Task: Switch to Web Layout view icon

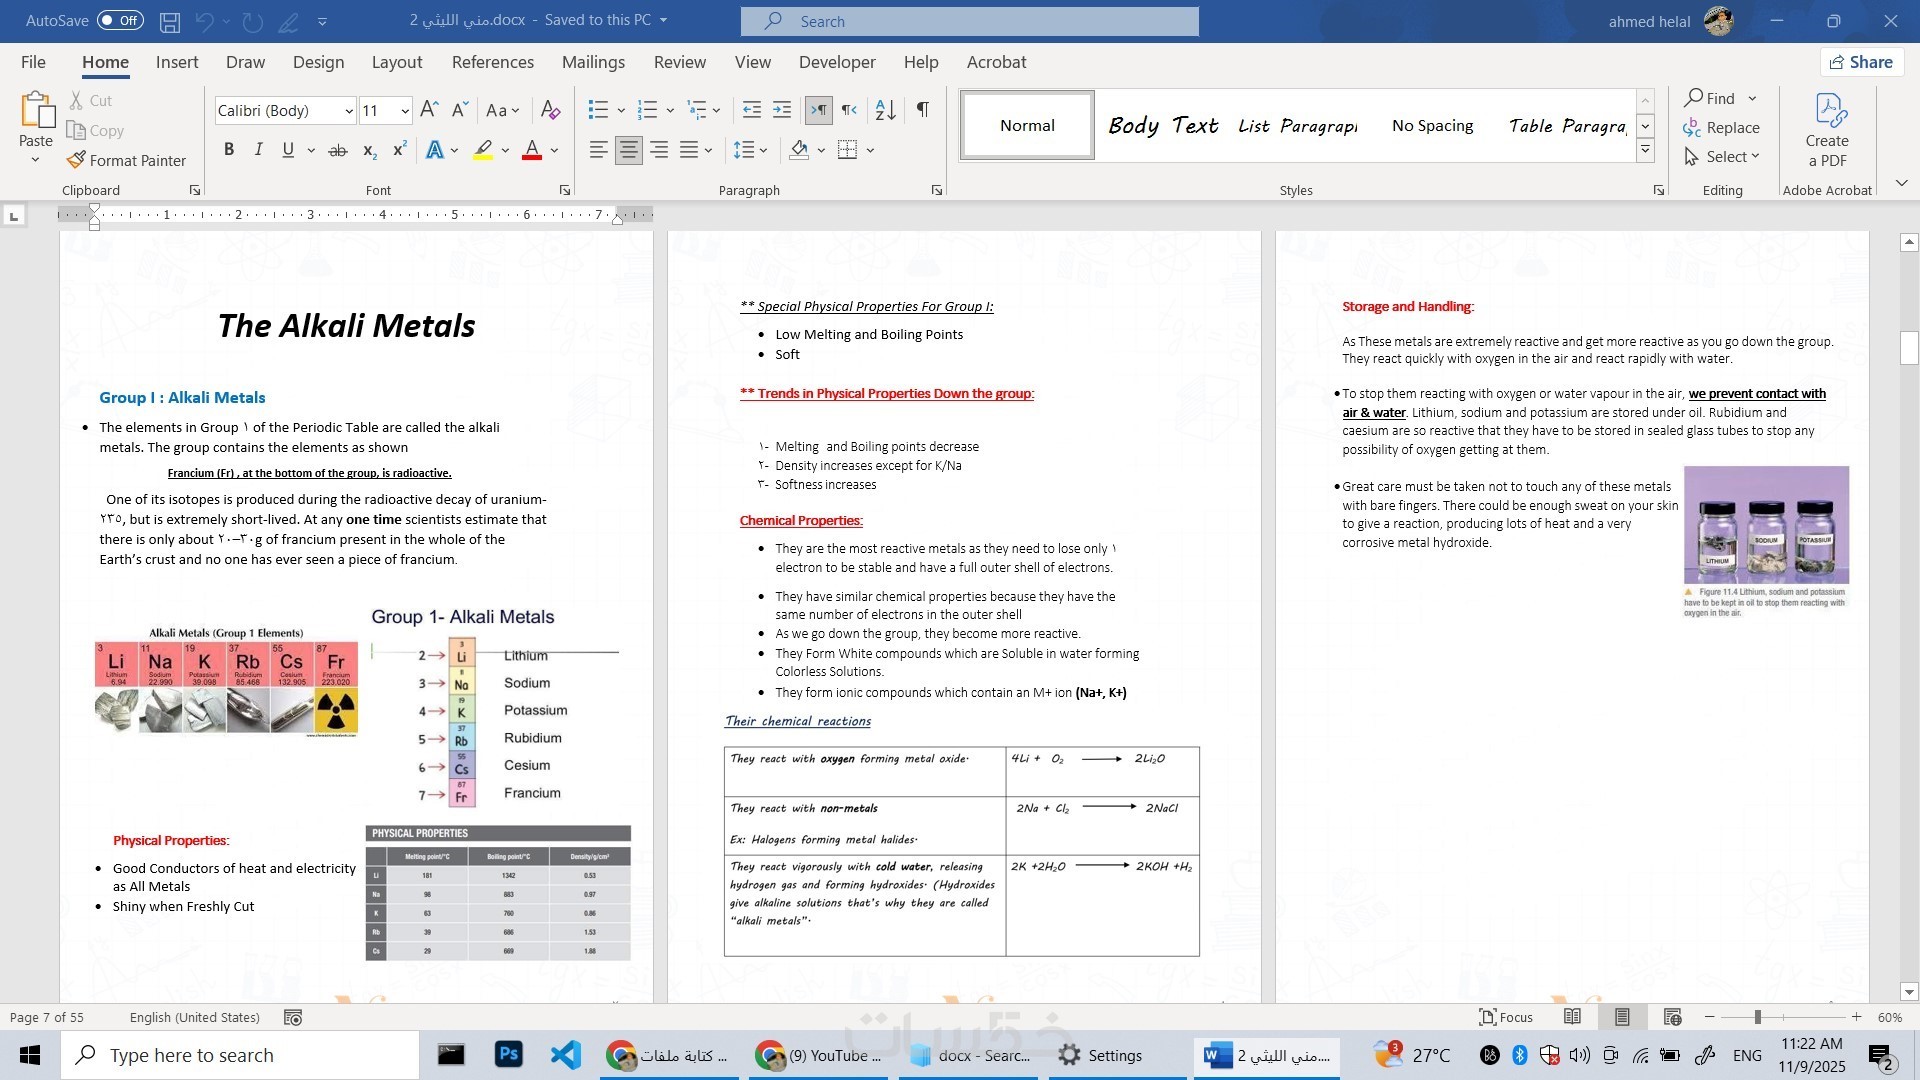Action: click(1672, 1017)
